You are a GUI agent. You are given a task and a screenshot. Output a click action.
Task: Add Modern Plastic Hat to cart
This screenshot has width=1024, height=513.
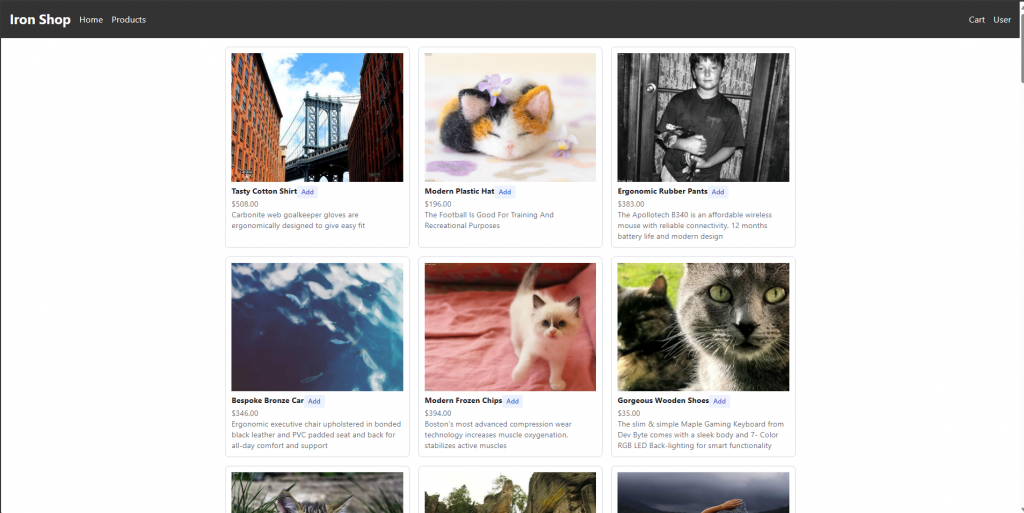click(505, 192)
